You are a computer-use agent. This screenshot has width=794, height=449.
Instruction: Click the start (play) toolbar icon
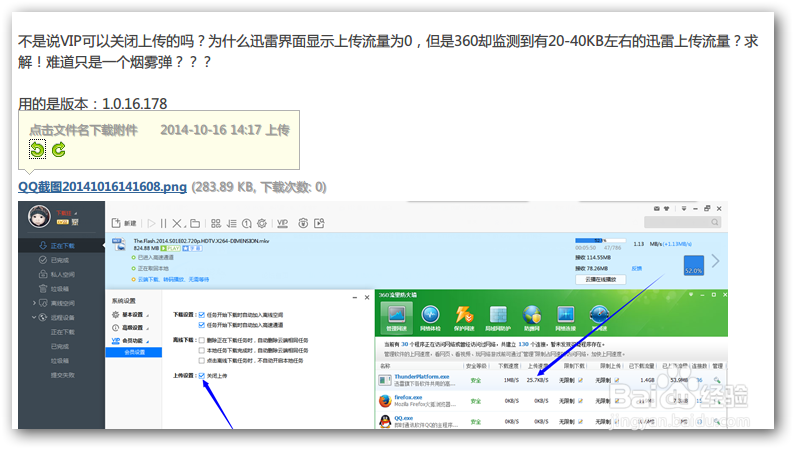151,223
